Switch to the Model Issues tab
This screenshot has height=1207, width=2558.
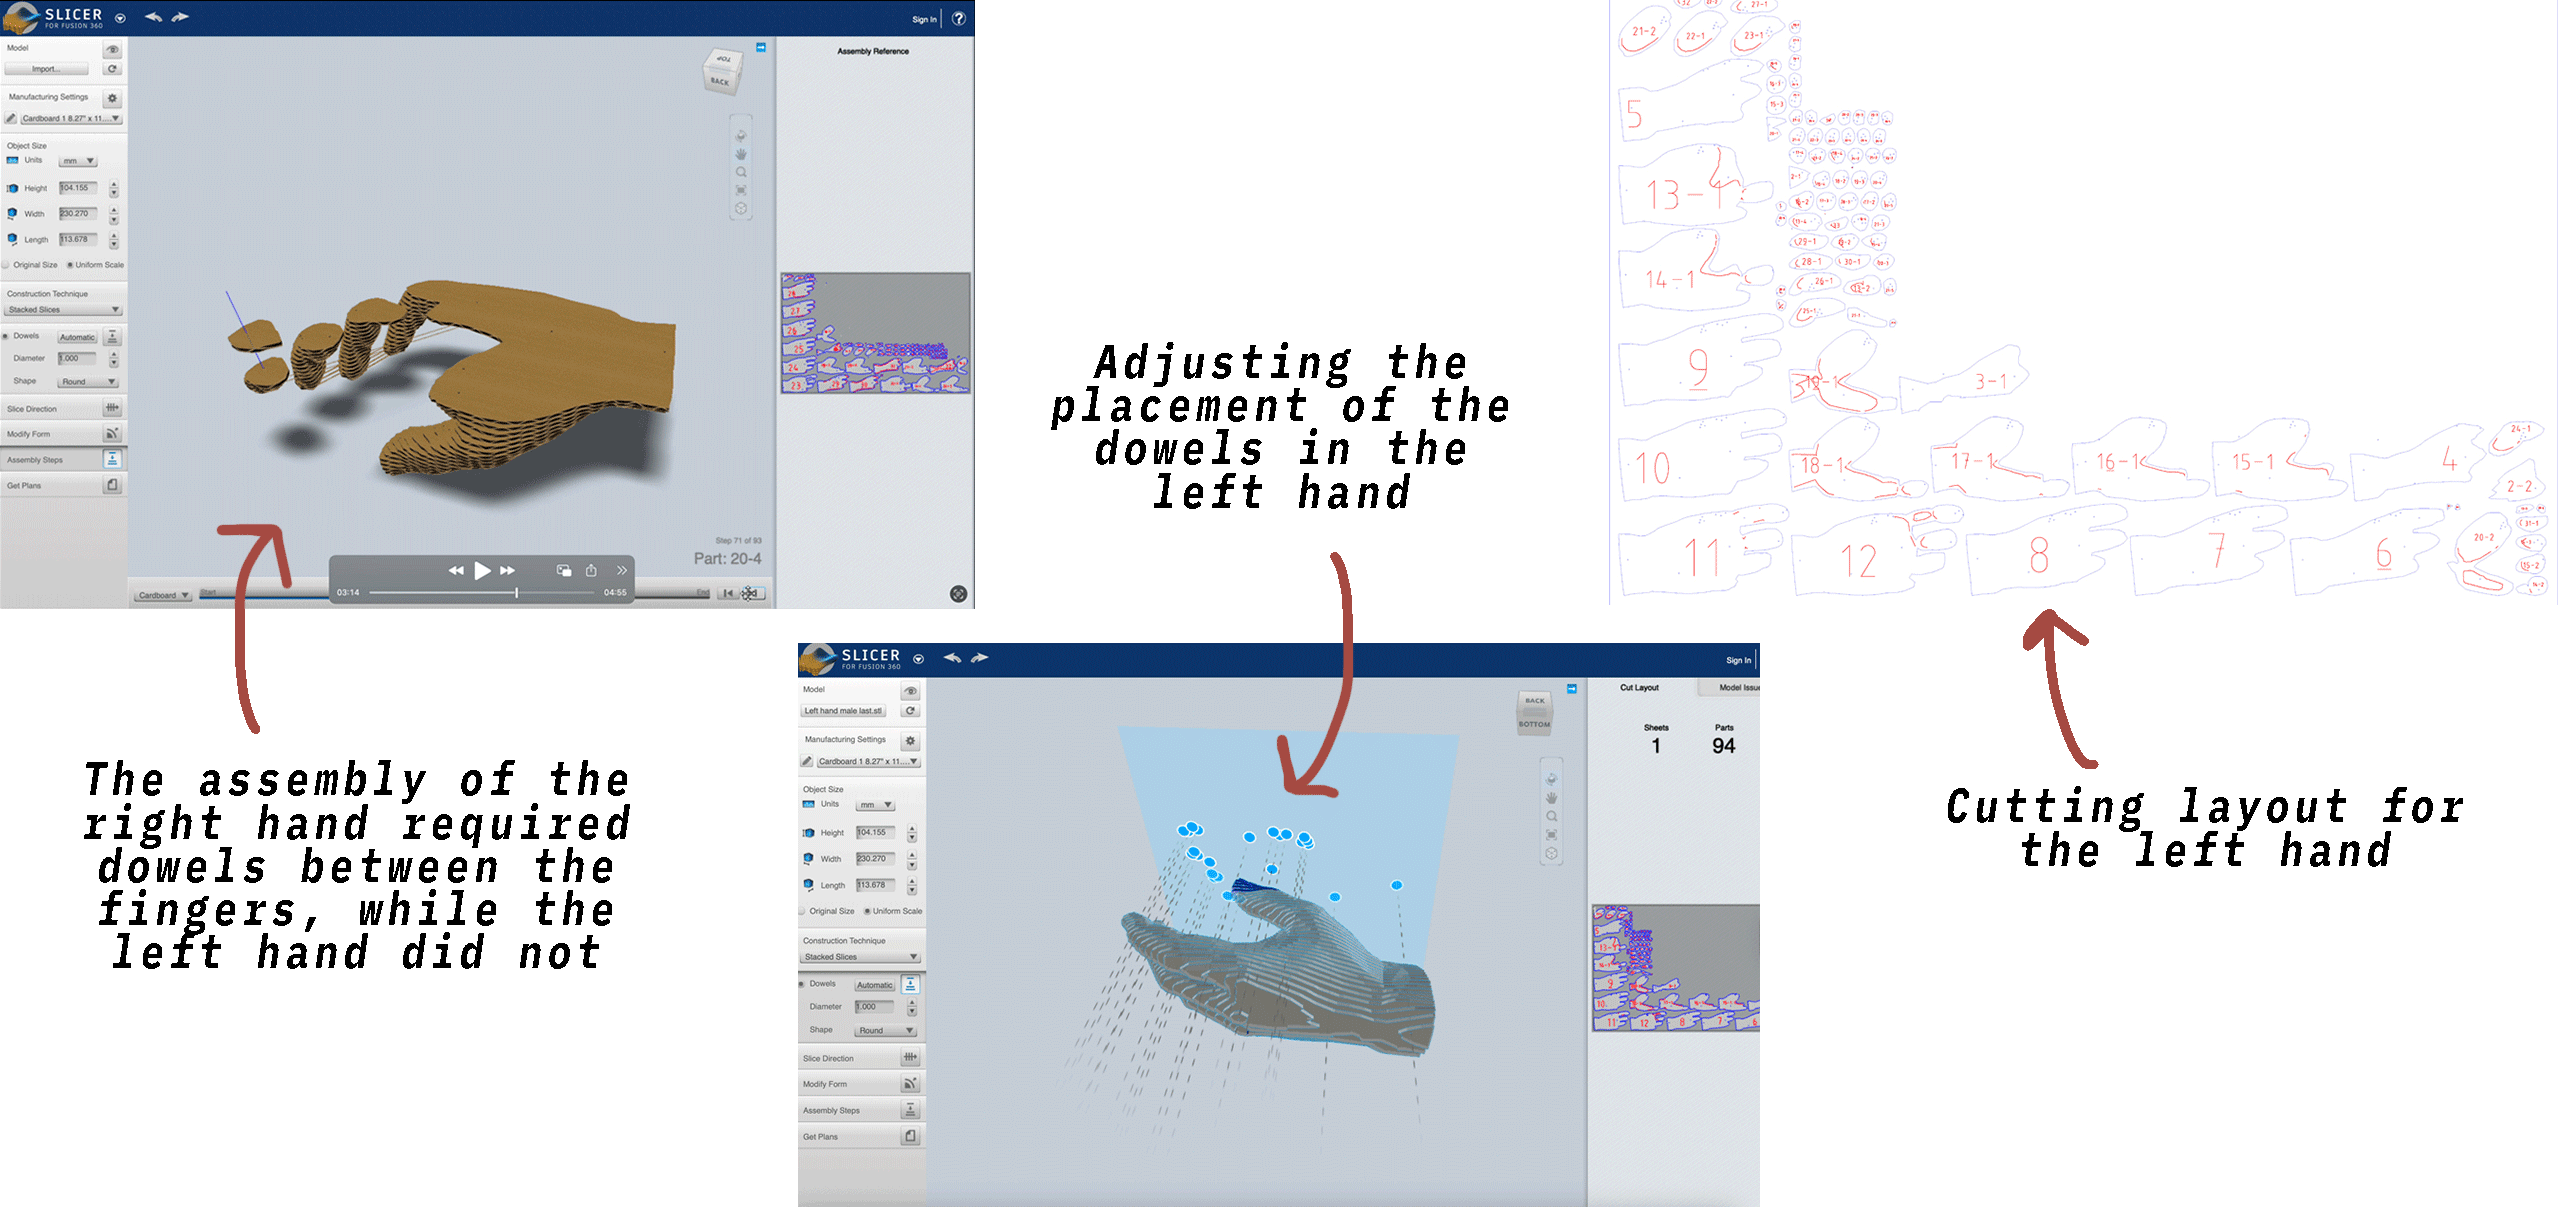[x=1738, y=688]
